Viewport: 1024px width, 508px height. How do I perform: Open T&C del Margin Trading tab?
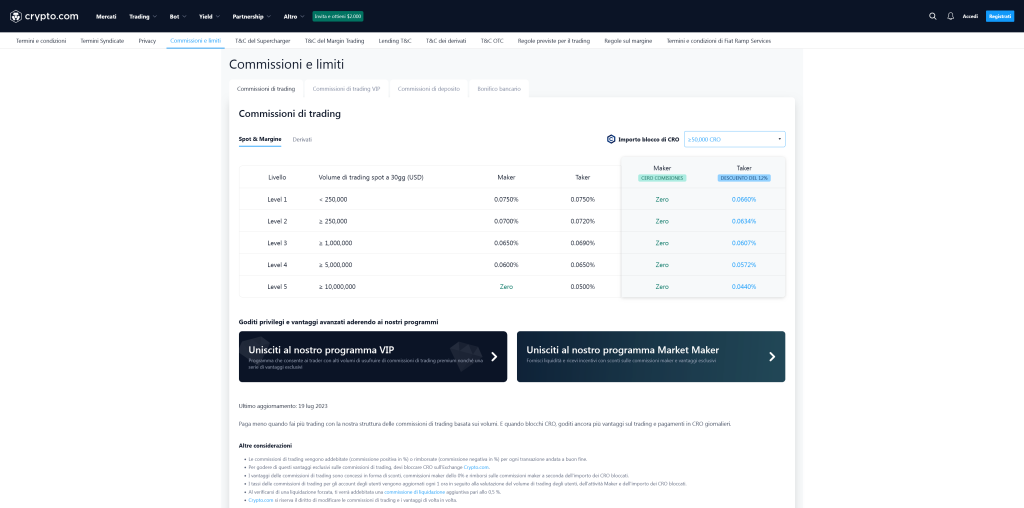point(334,40)
